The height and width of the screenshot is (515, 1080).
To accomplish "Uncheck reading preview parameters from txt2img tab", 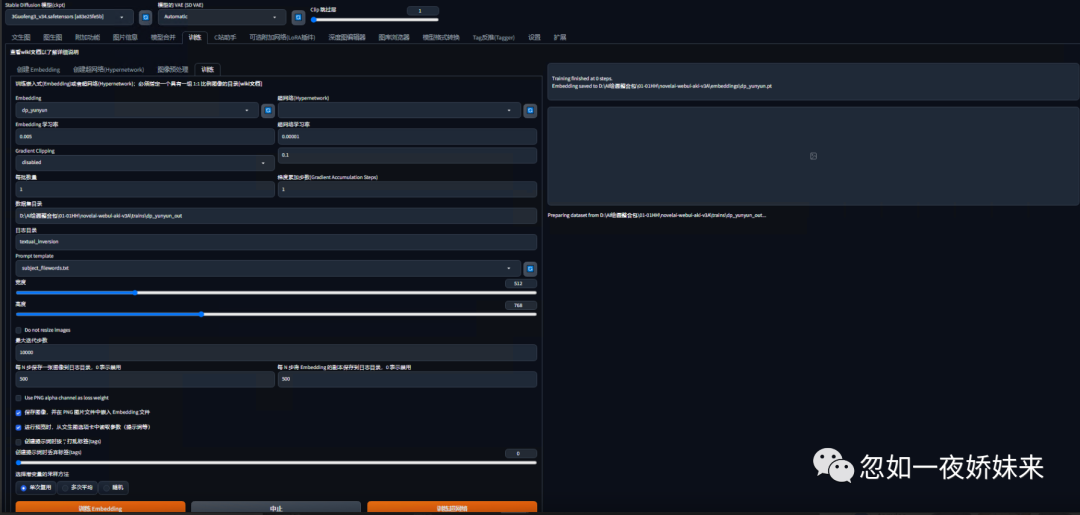I will [x=19, y=427].
